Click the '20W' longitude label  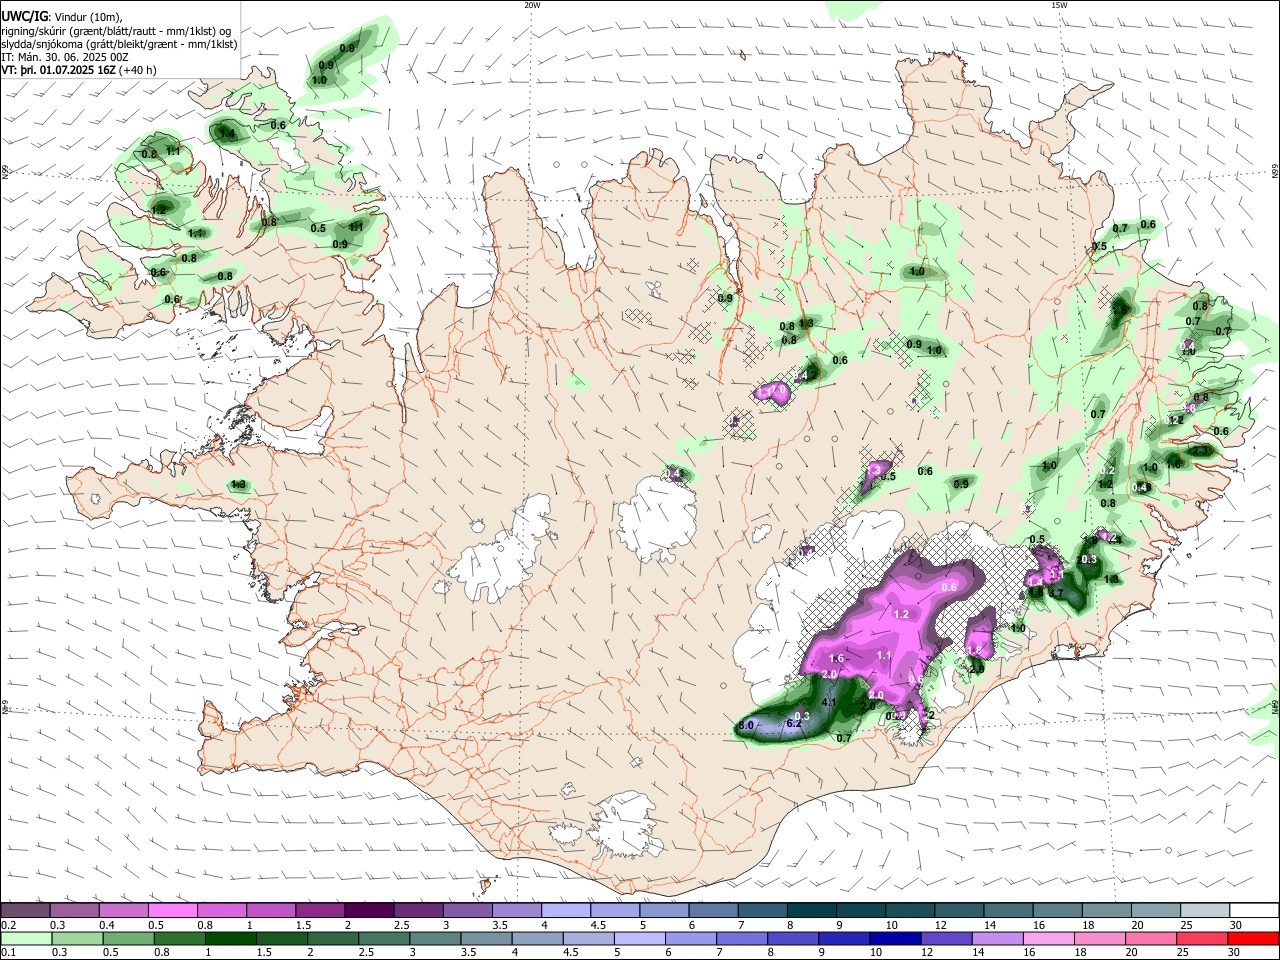point(532,5)
